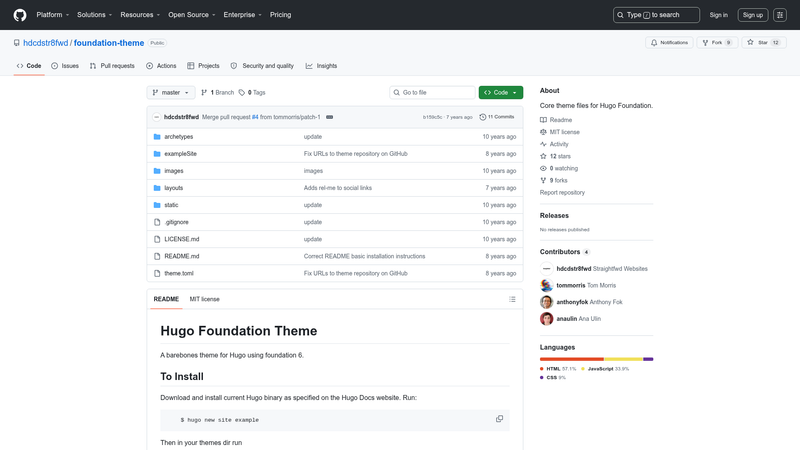800x450 pixels.
Task: Click the b159c5c commit hash
Action: point(432,117)
